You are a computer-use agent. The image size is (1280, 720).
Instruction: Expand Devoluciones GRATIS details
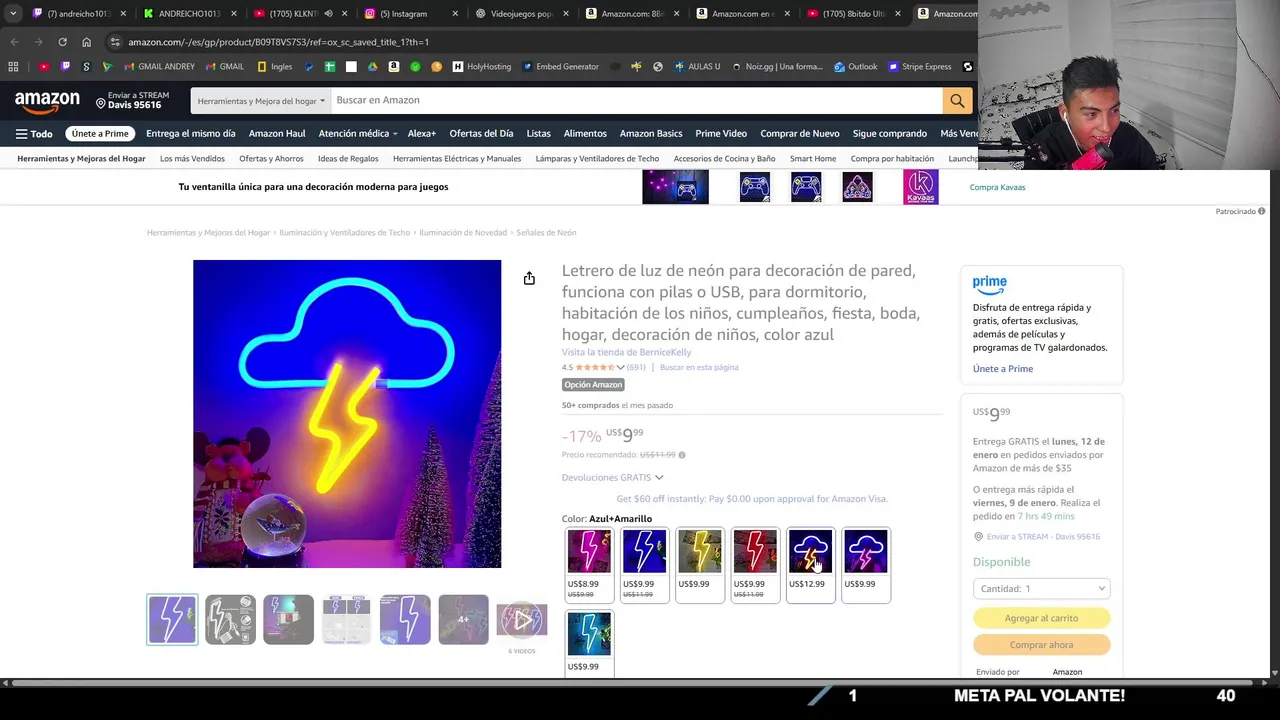(612, 477)
